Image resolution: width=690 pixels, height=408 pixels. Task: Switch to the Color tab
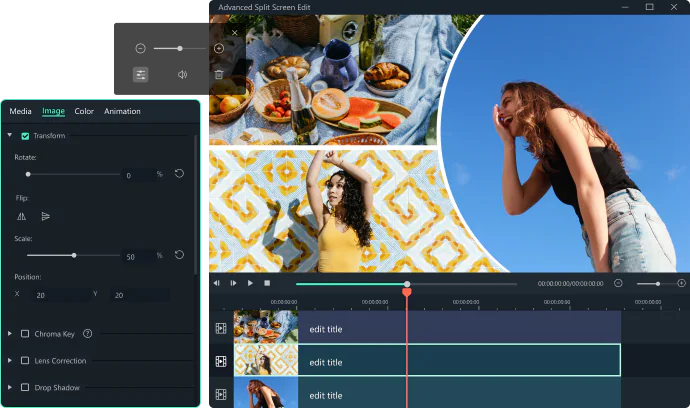84,111
